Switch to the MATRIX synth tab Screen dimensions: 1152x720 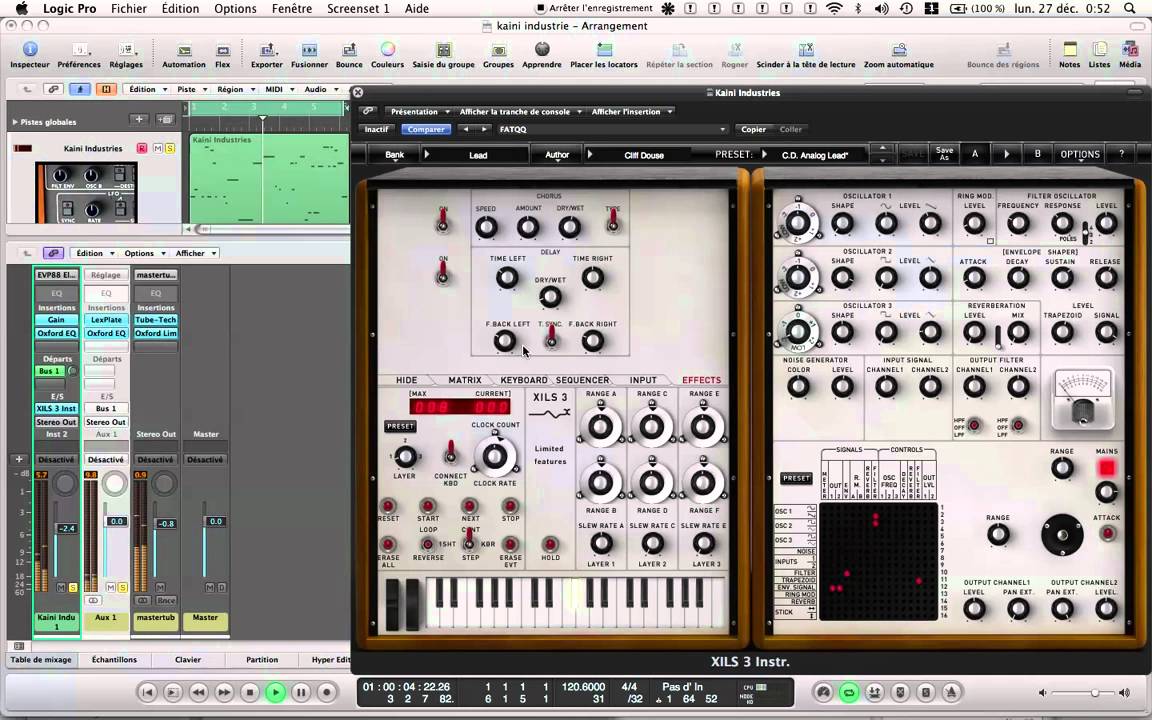[465, 380]
